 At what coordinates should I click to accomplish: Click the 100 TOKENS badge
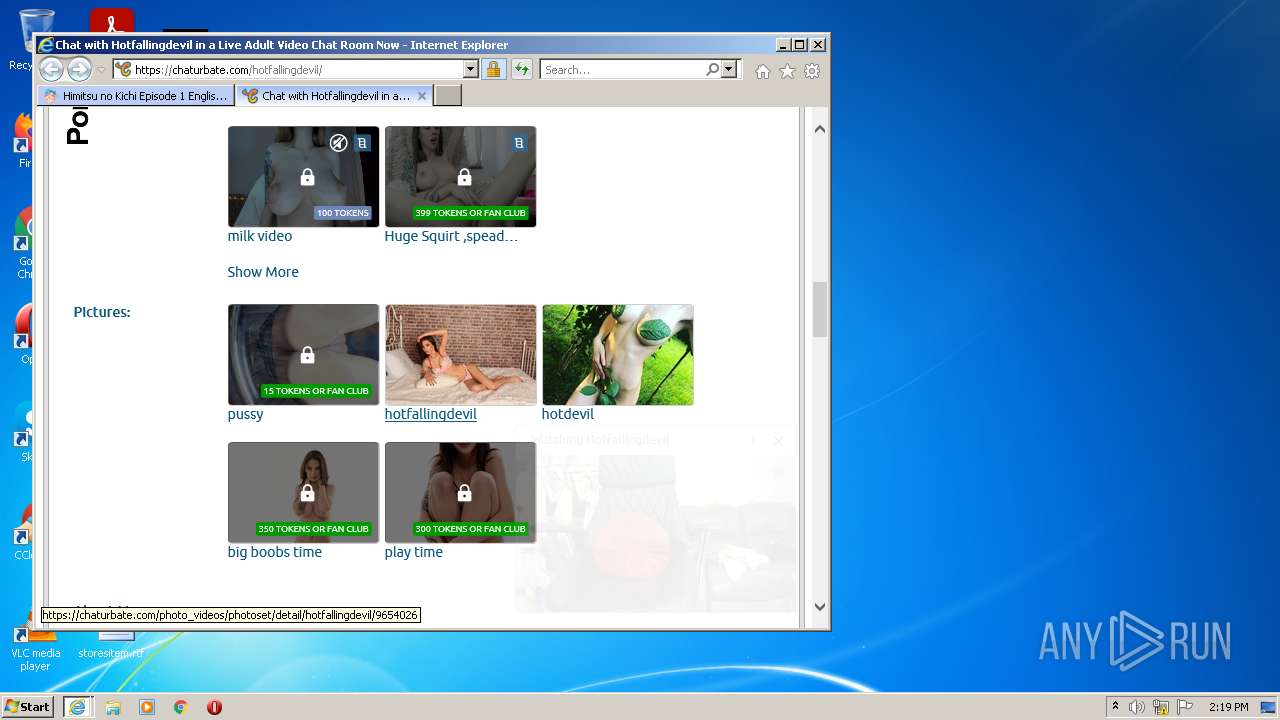point(343,213)
